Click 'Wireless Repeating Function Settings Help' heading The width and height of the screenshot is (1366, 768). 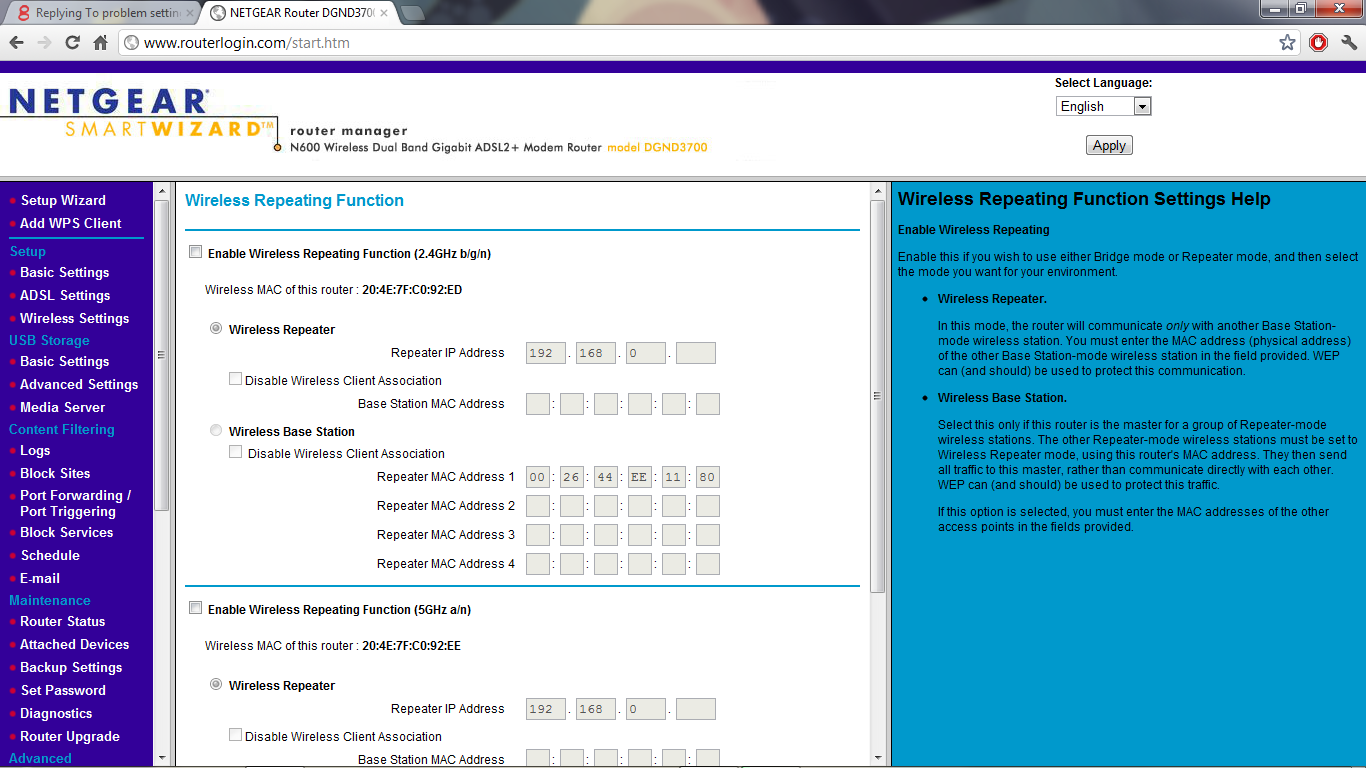[x=1084, y=199]
